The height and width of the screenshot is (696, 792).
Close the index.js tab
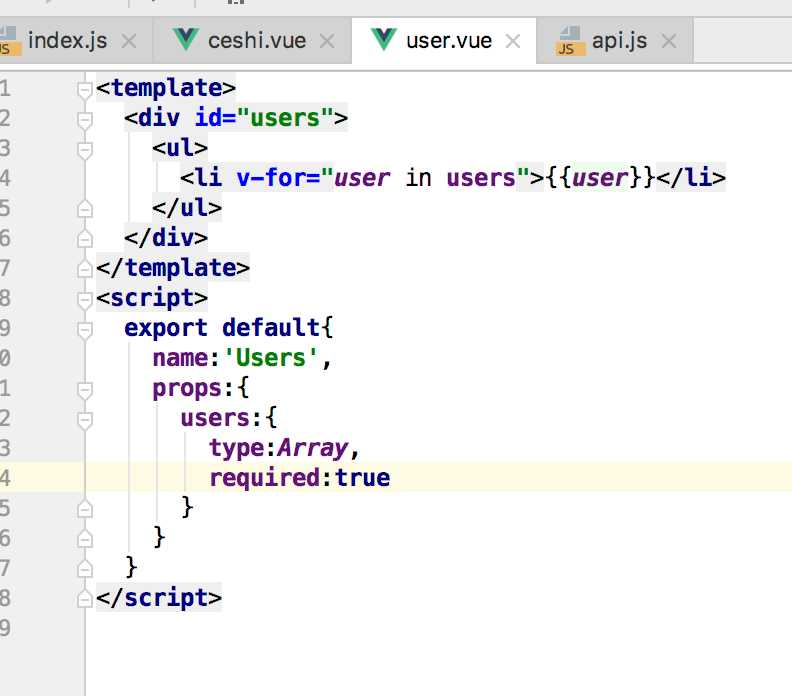pos(129,41)
